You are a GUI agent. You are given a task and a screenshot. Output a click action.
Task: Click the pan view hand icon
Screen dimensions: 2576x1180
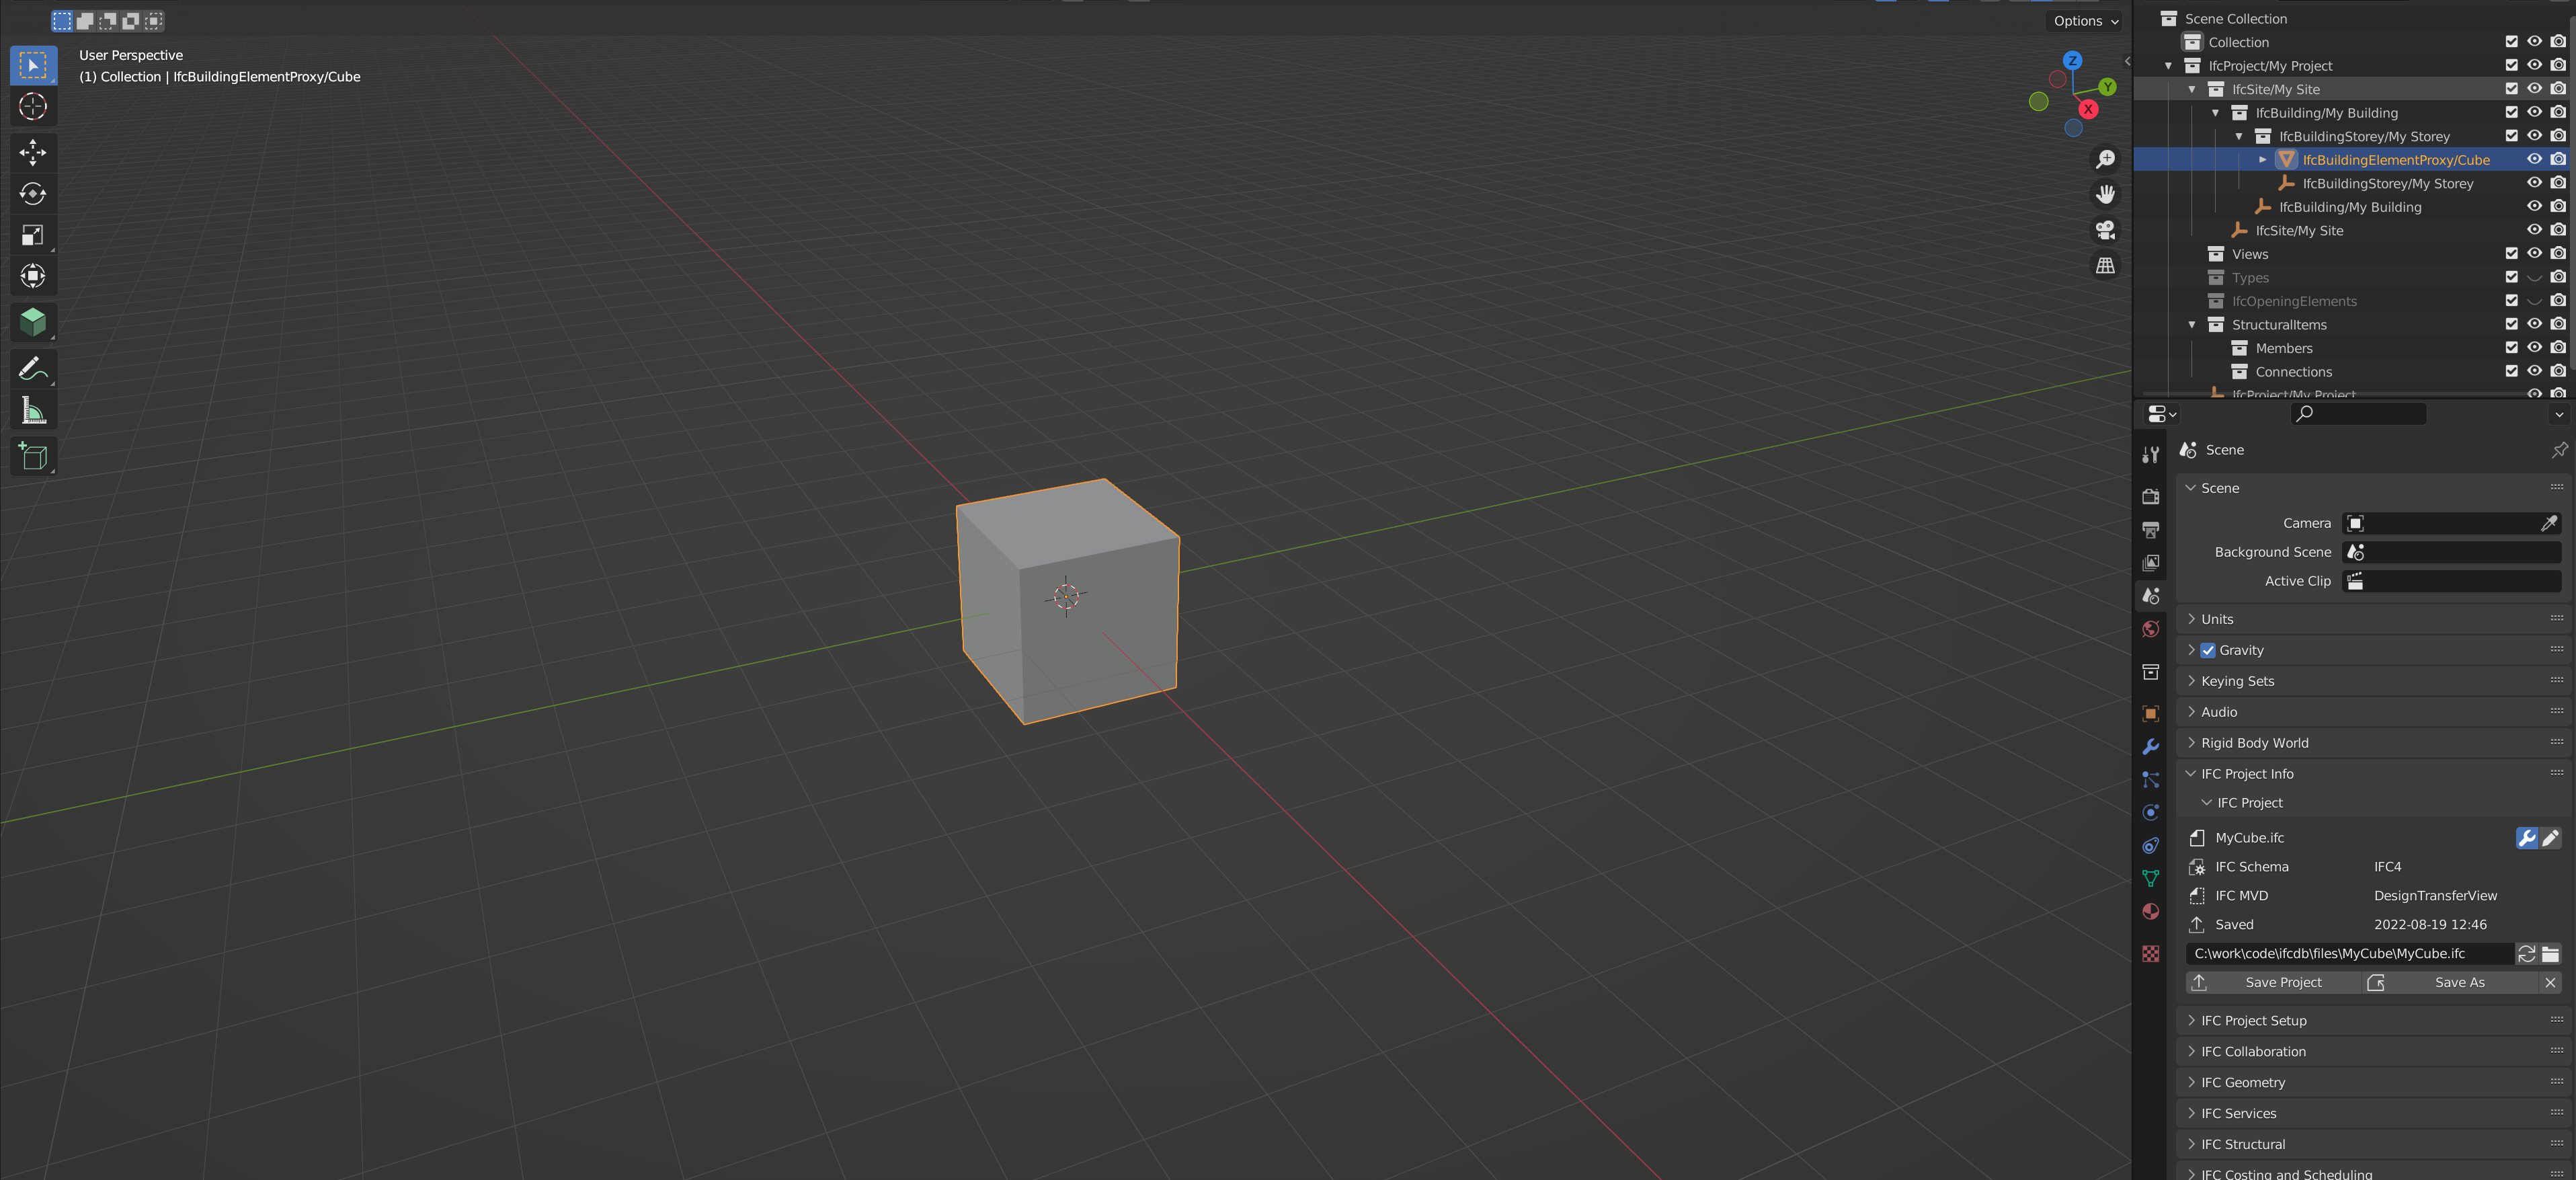coord(2105,194)
